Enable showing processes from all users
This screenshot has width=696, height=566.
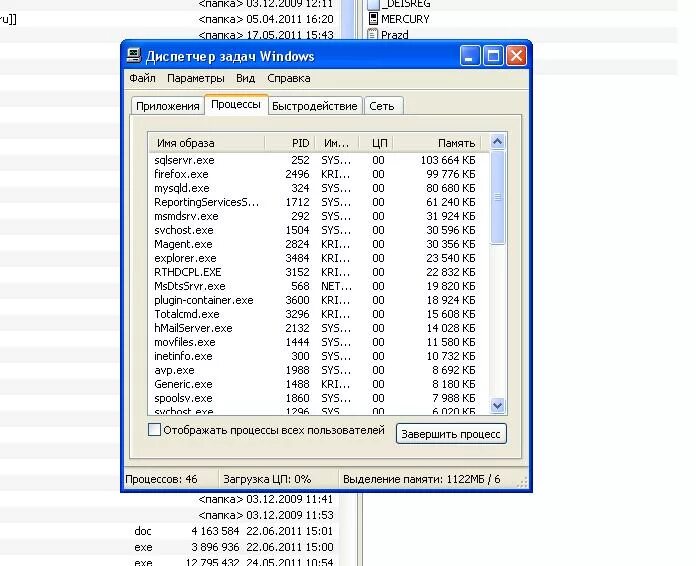pos(154,430)
